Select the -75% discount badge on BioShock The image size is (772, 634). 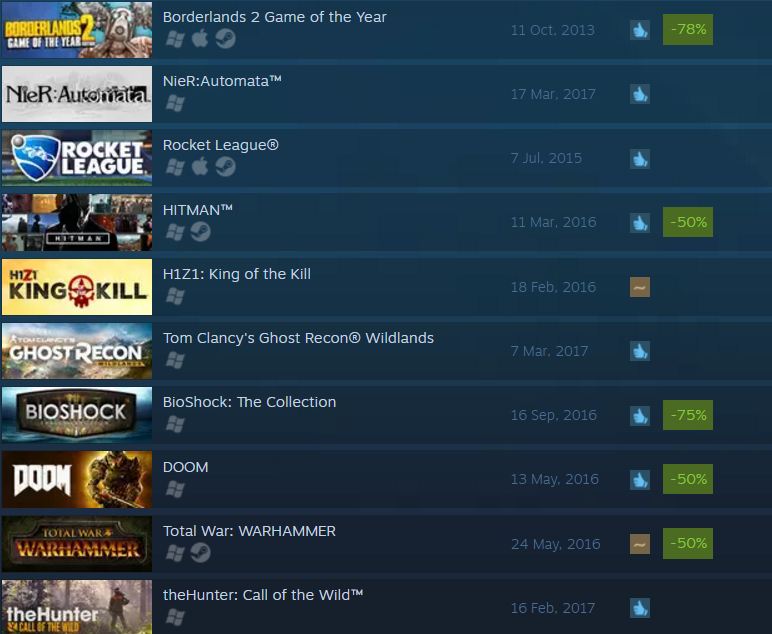click(x=688, y=415)
